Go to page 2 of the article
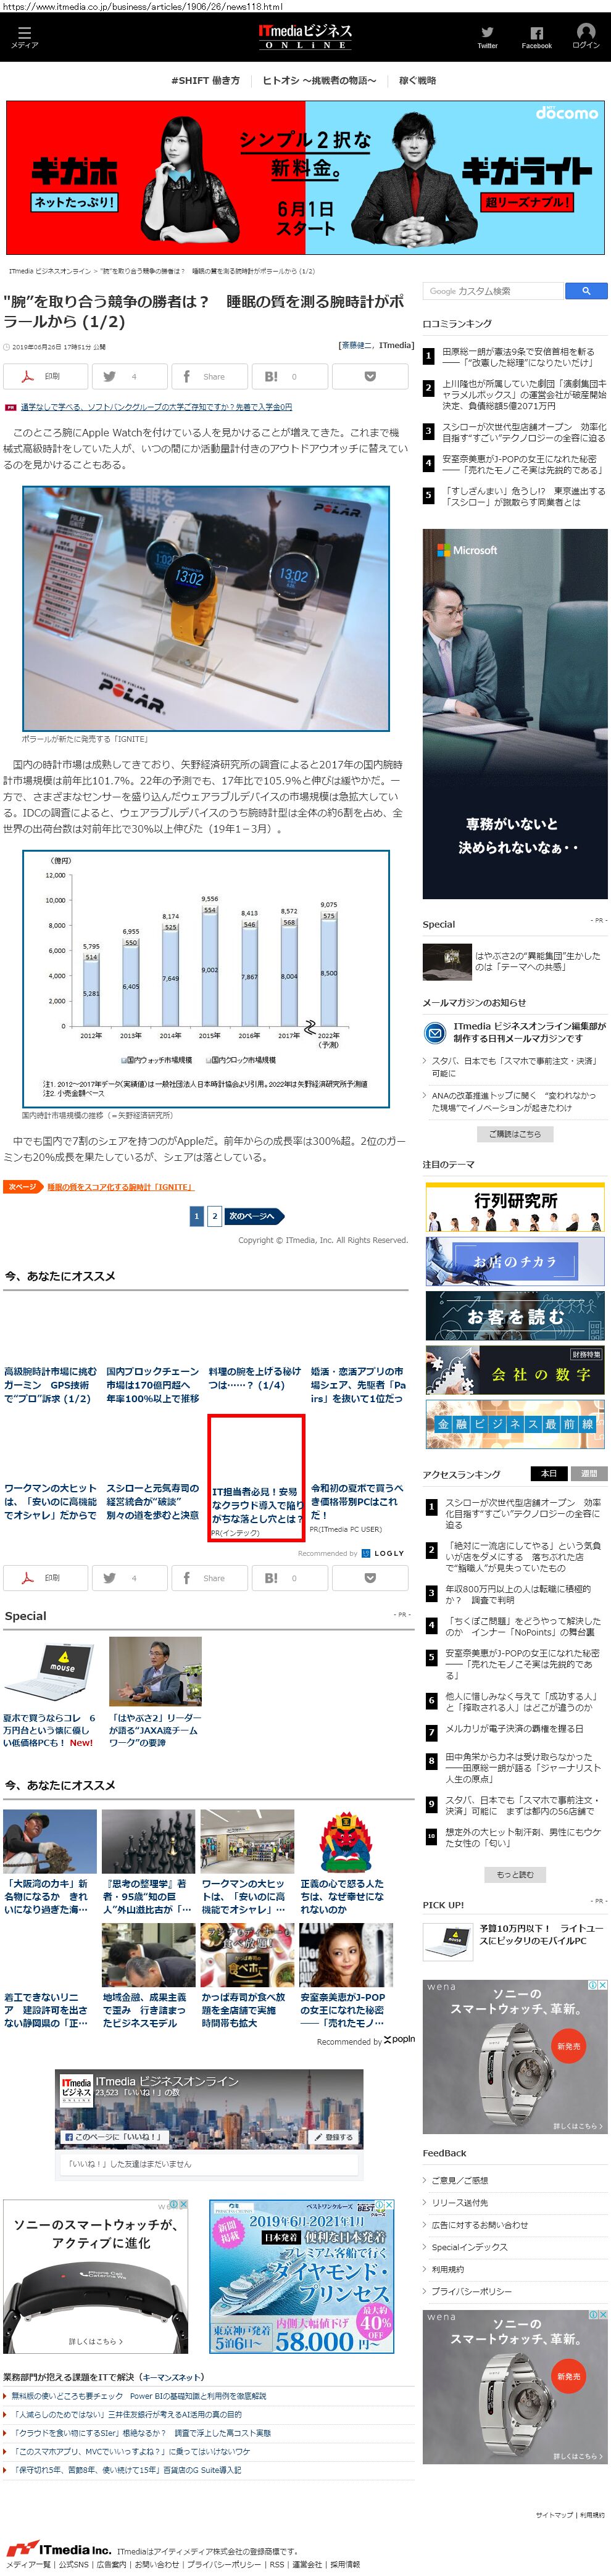The height and width of the screenshot is (2576, 611). pos(214,1216)
